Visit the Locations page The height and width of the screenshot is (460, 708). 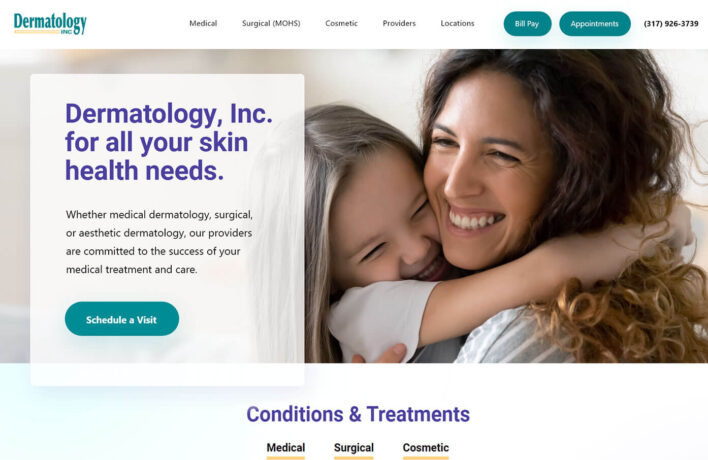click(457, 23)
